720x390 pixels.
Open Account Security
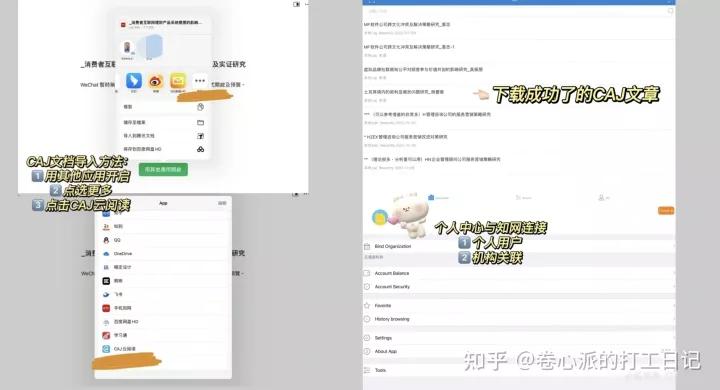click(x=519, y=287)
